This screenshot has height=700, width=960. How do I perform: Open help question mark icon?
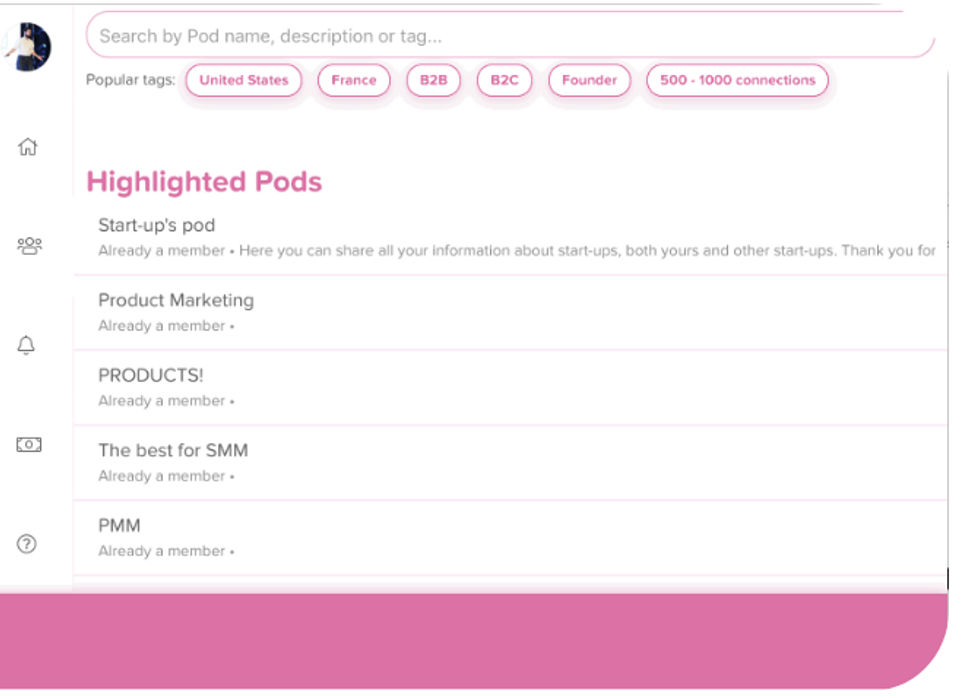point(28,544)
